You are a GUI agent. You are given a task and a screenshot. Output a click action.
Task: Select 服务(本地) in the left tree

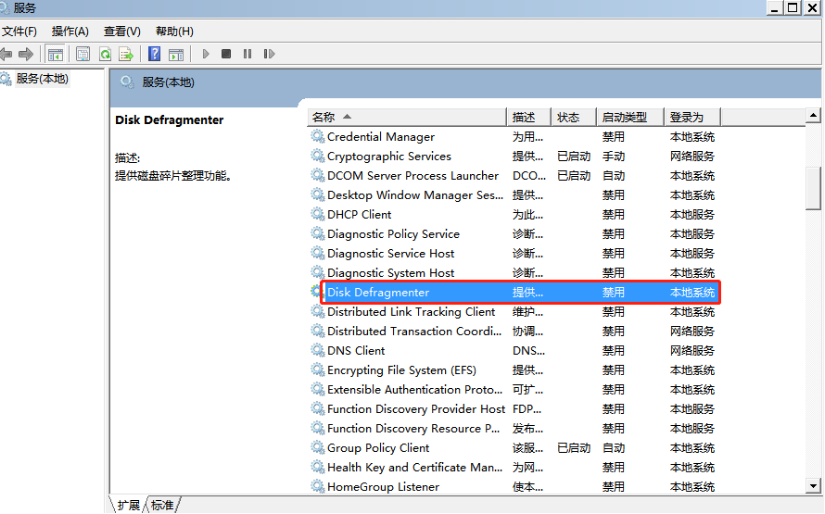(x=42, y=79)
